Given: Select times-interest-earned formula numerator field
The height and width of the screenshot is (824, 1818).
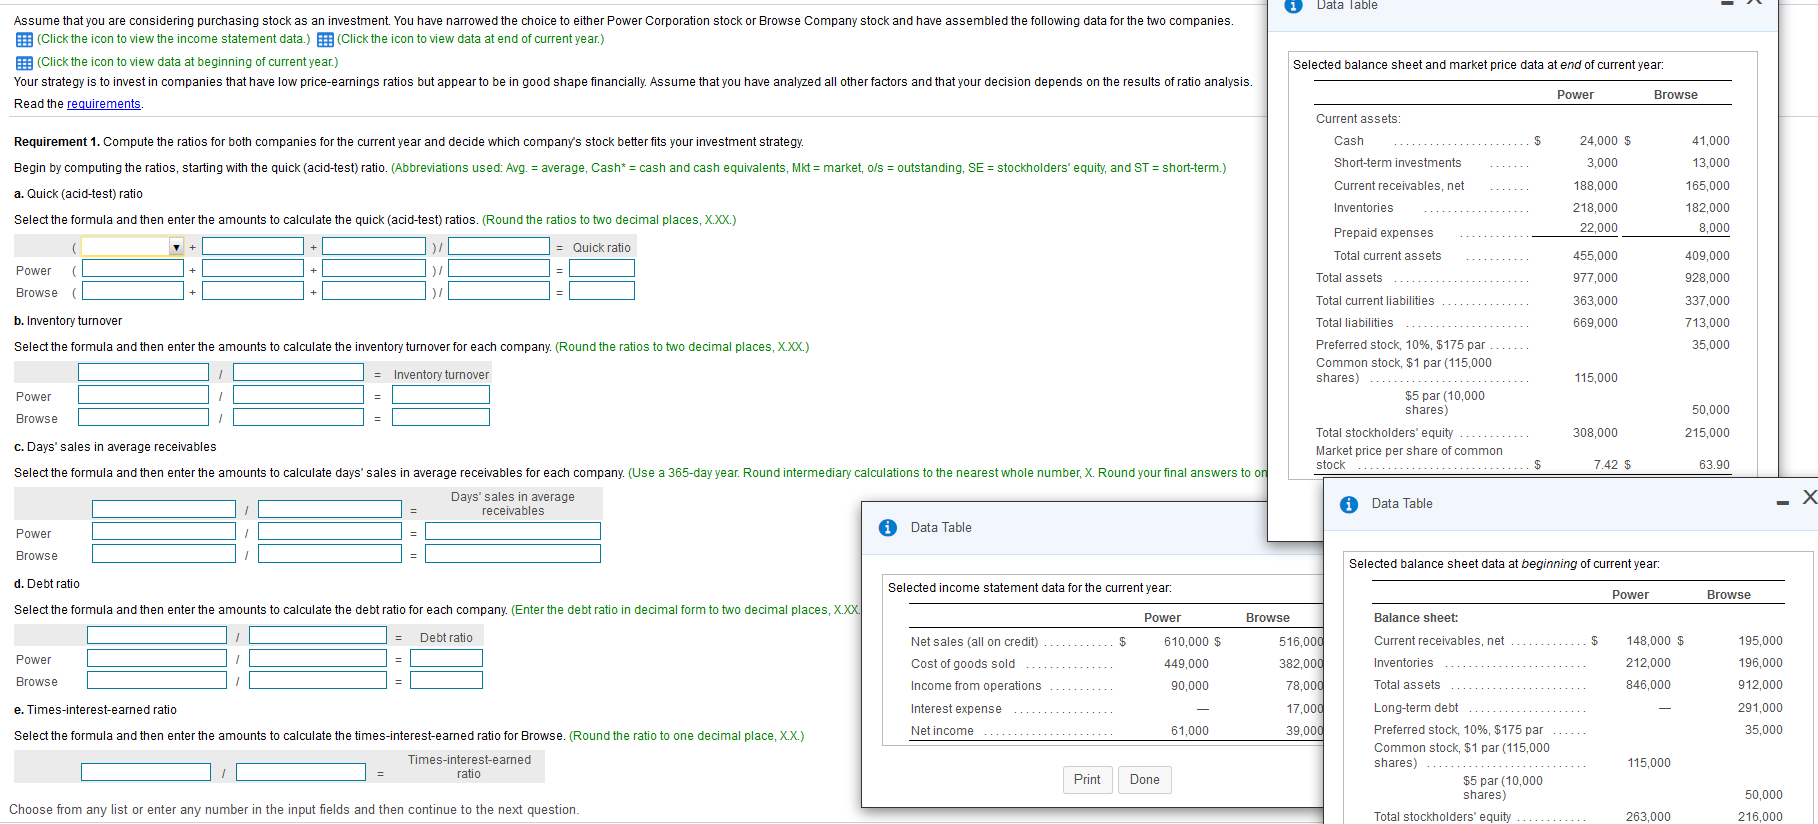Looking at the screenshot, I should tap(146, 772).
